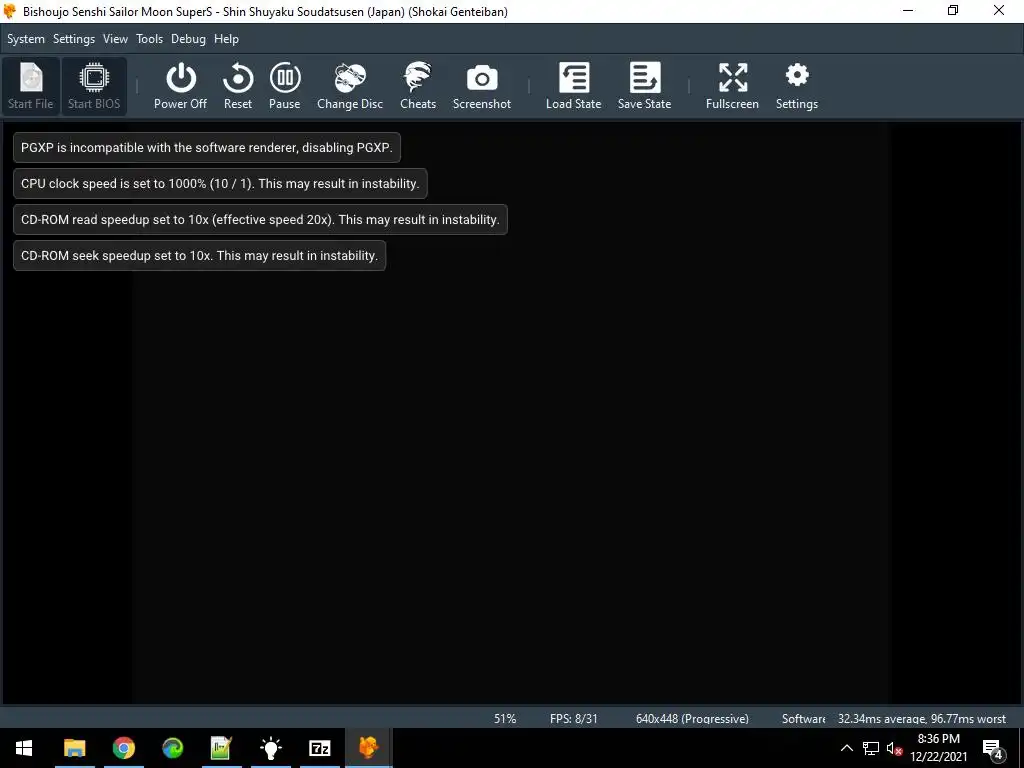Click the Software renderer status label

803,718
